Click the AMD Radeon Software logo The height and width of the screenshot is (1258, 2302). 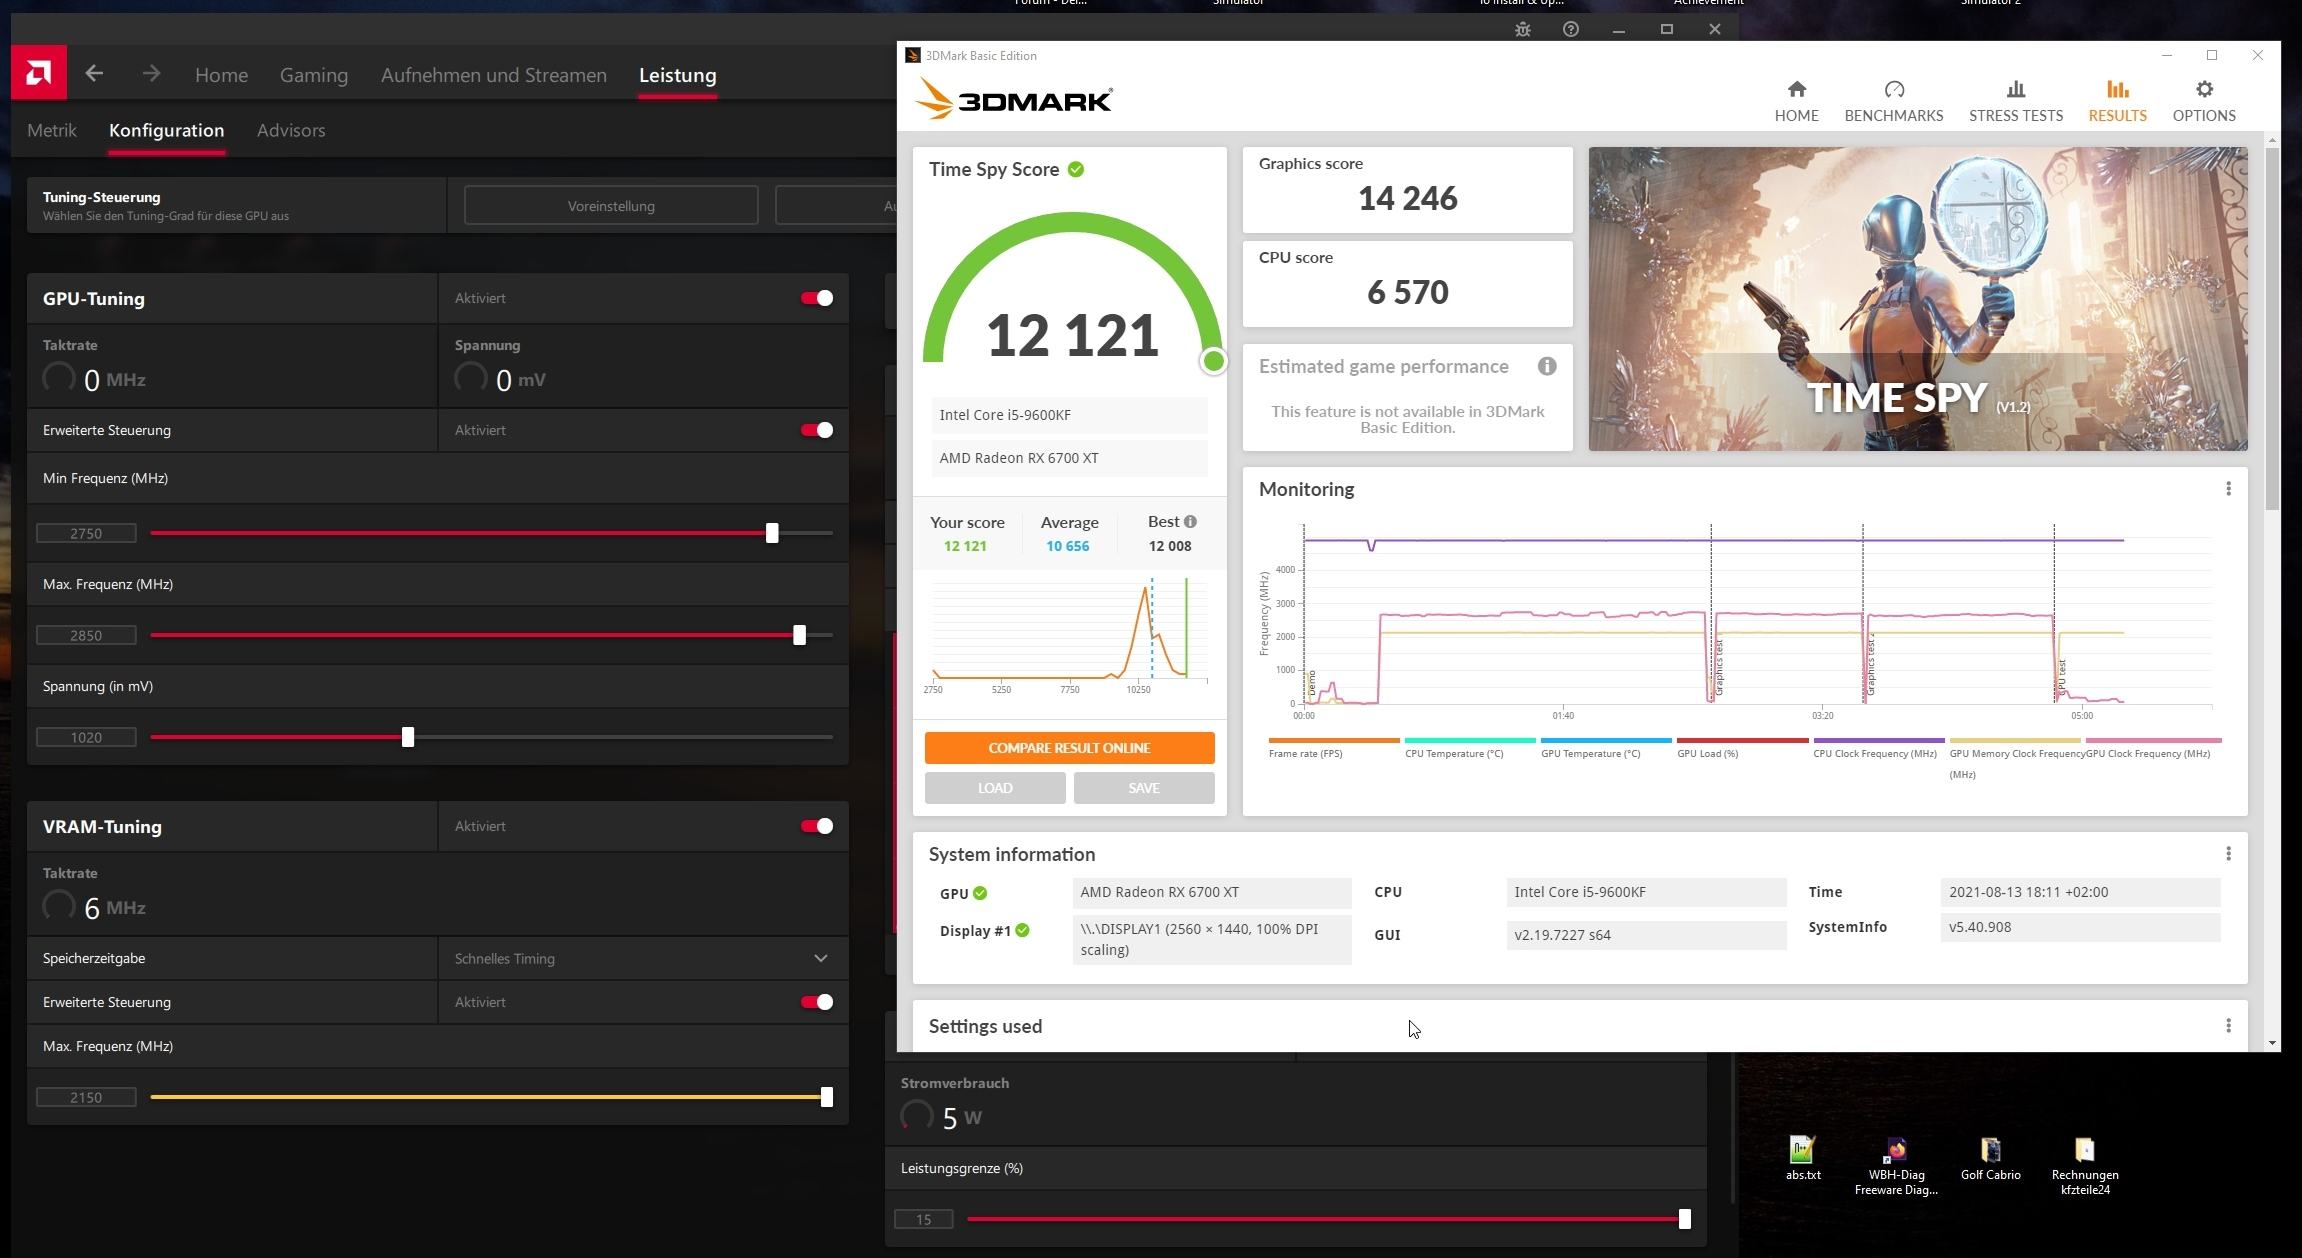coord(39,72)
